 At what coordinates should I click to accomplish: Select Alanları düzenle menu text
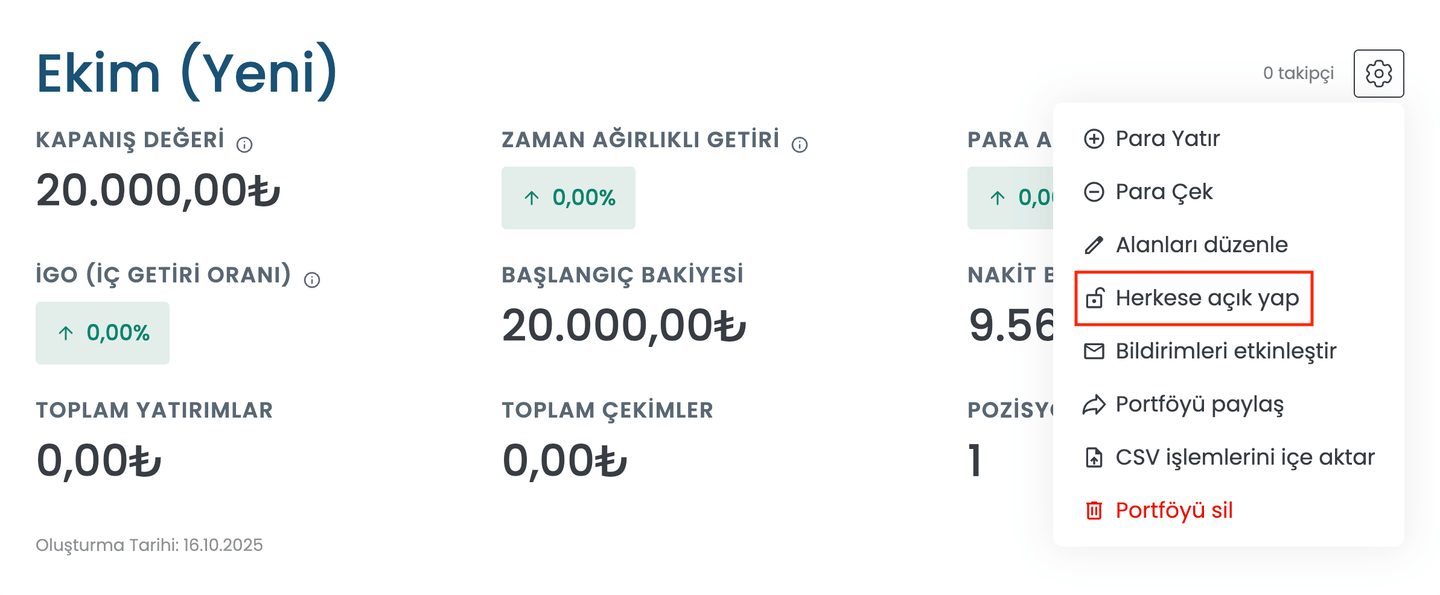tap(1201, 245)
